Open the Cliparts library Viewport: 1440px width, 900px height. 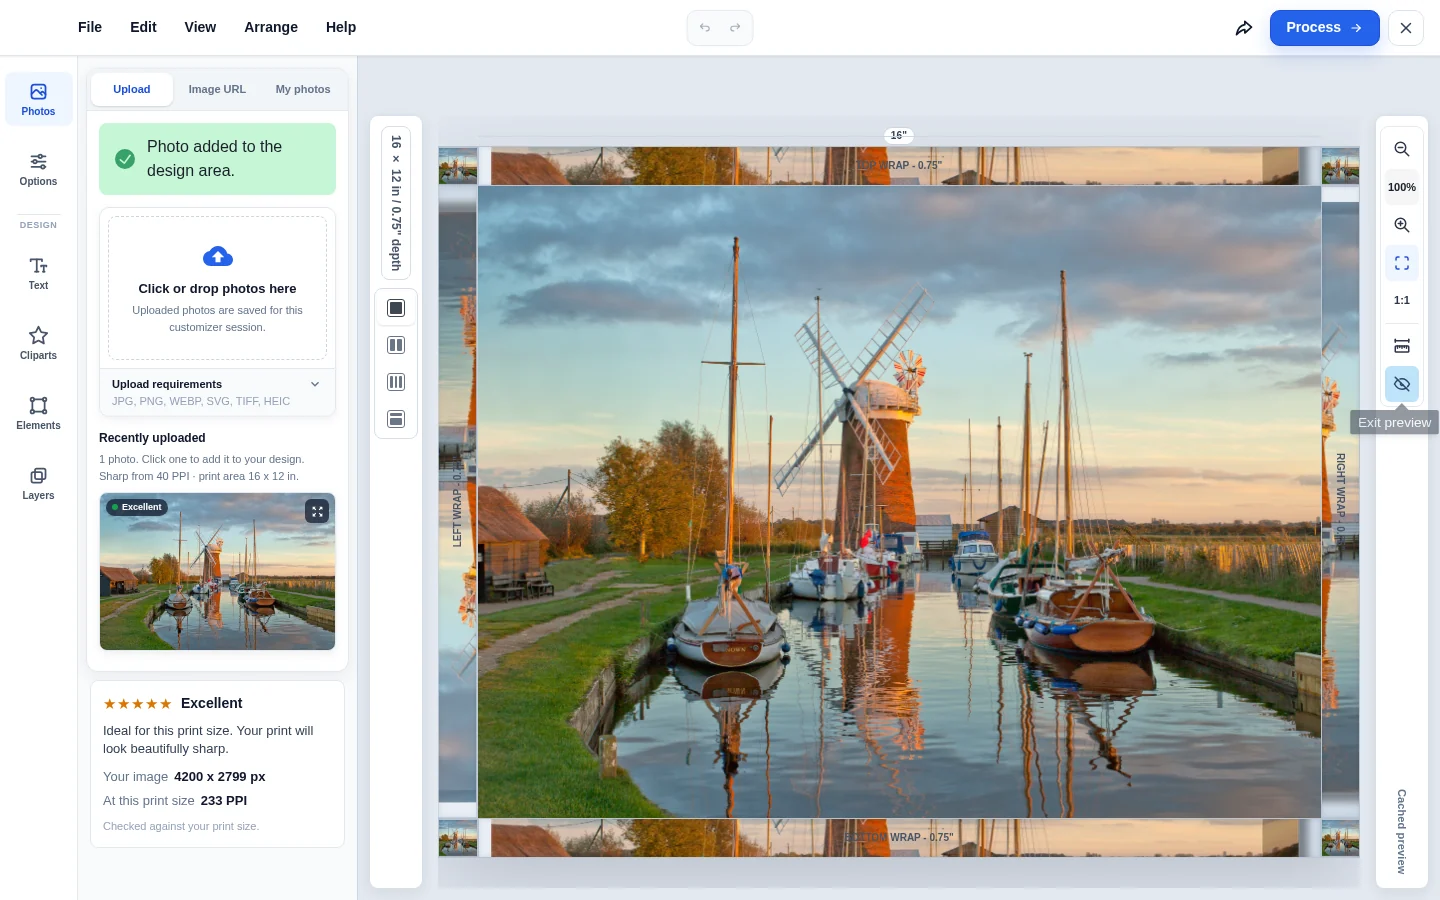[39, 343]
